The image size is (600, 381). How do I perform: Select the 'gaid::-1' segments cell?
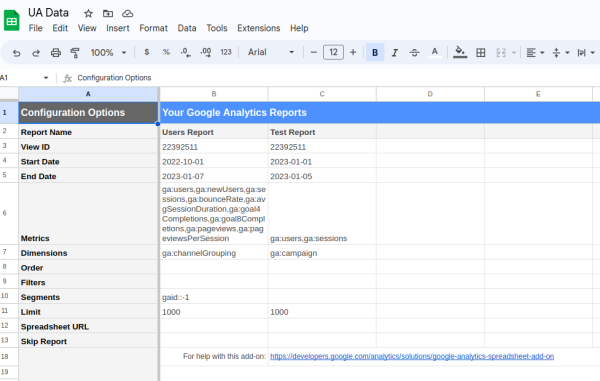pyautogui.click(x=214, y=297)
